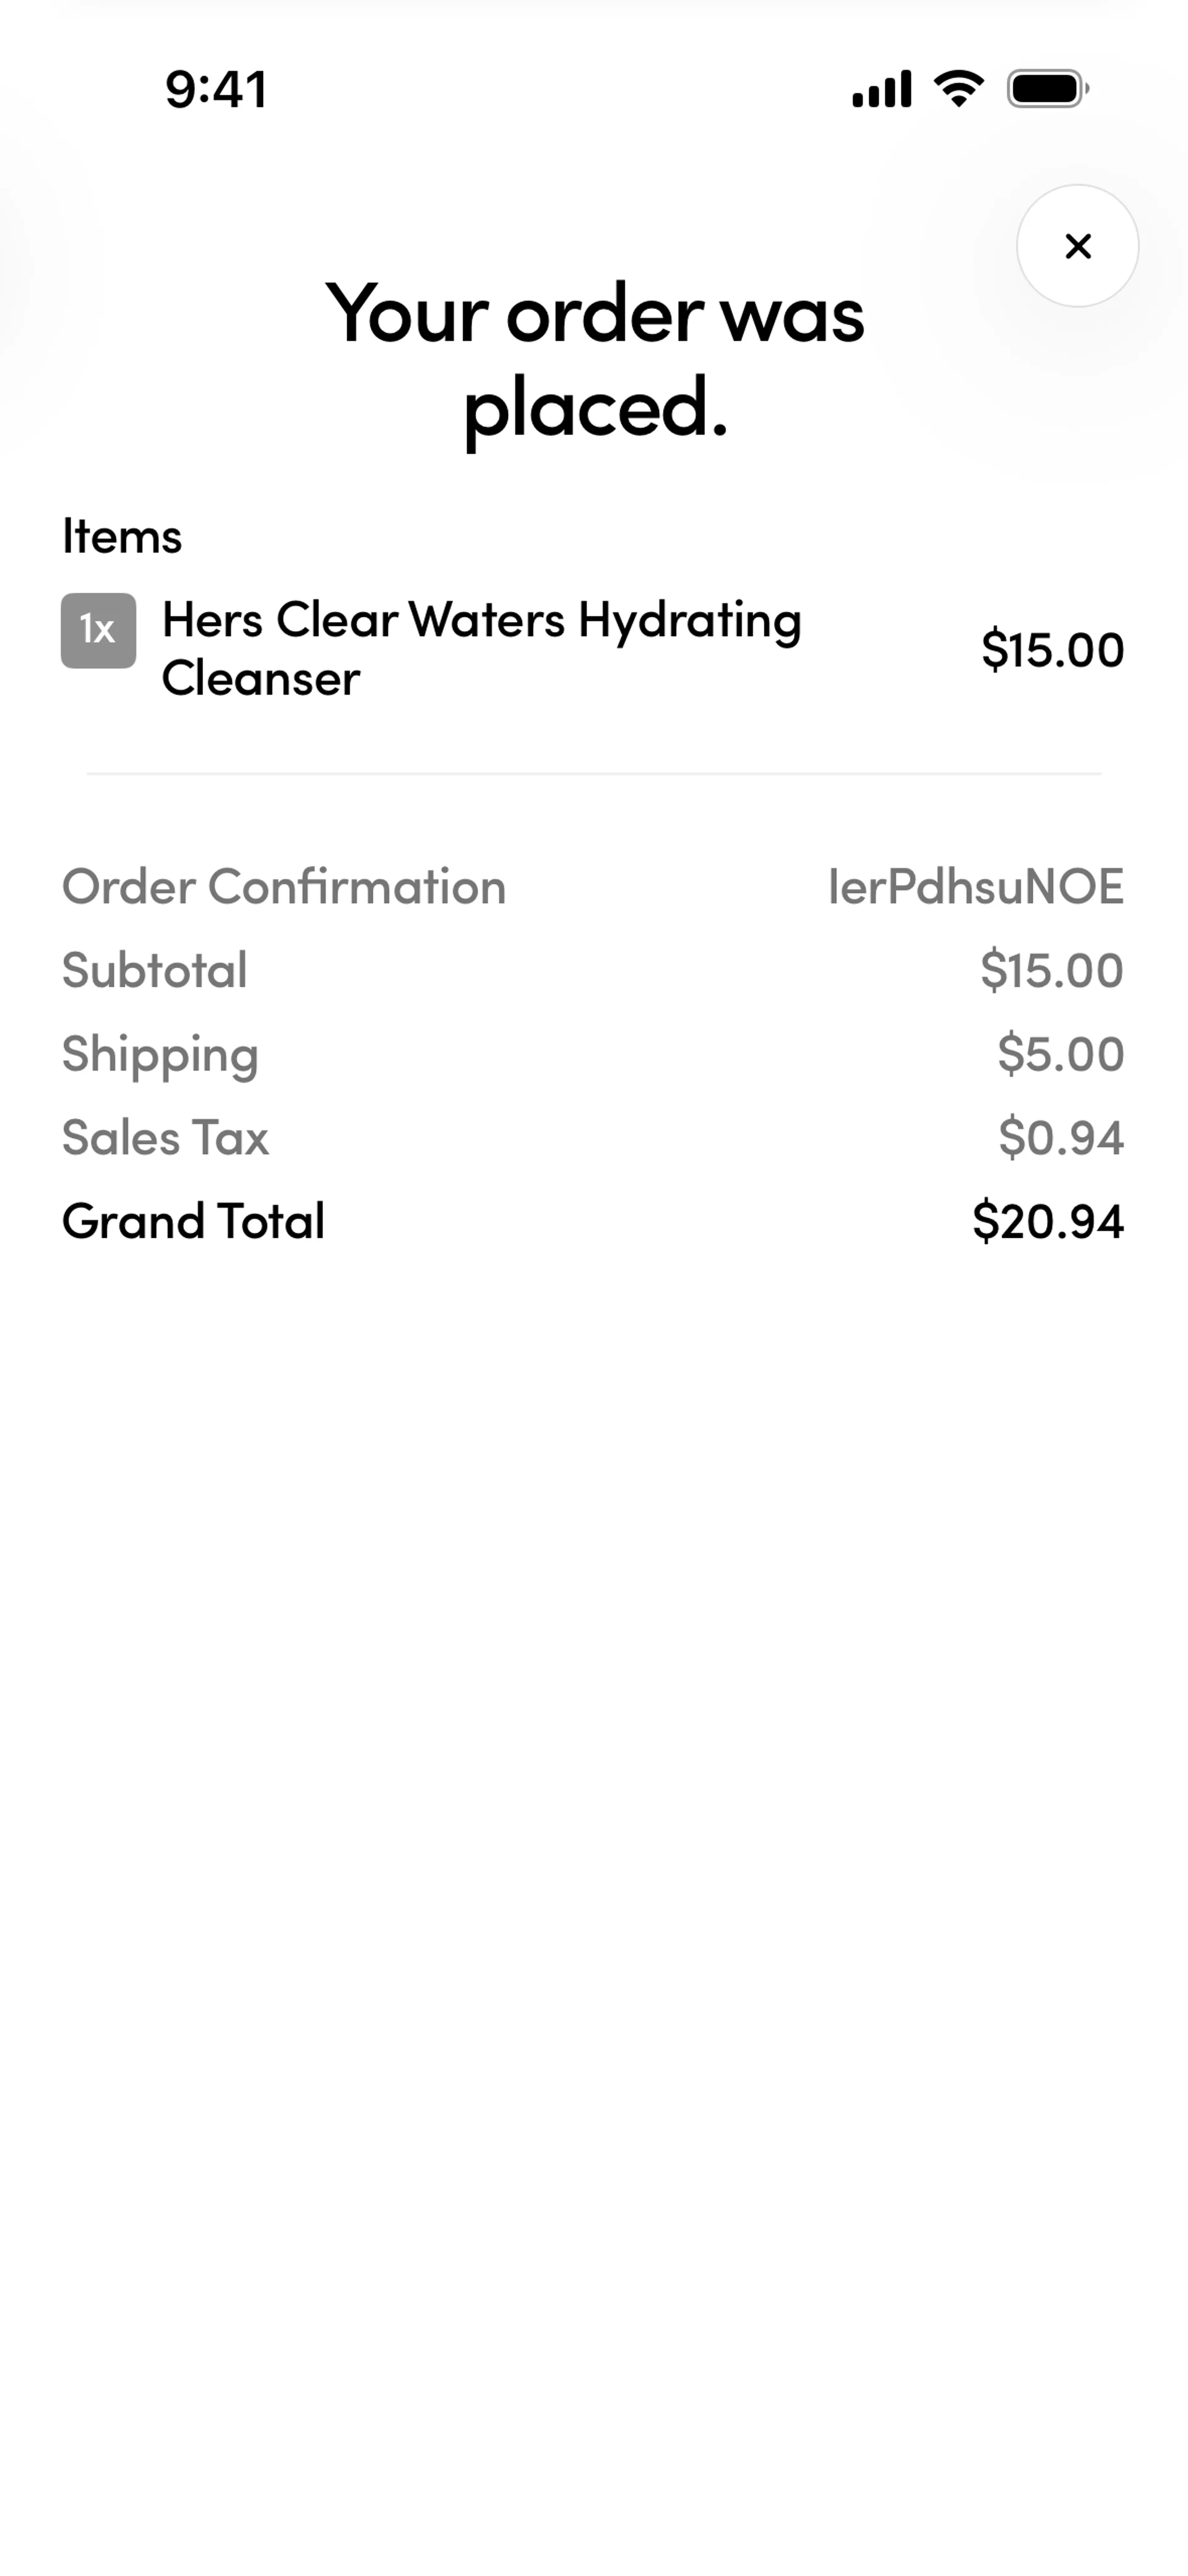This screenshot has width=1188, height=2576.
Task: Tap the Sales Tax label
Action: 165,1138
